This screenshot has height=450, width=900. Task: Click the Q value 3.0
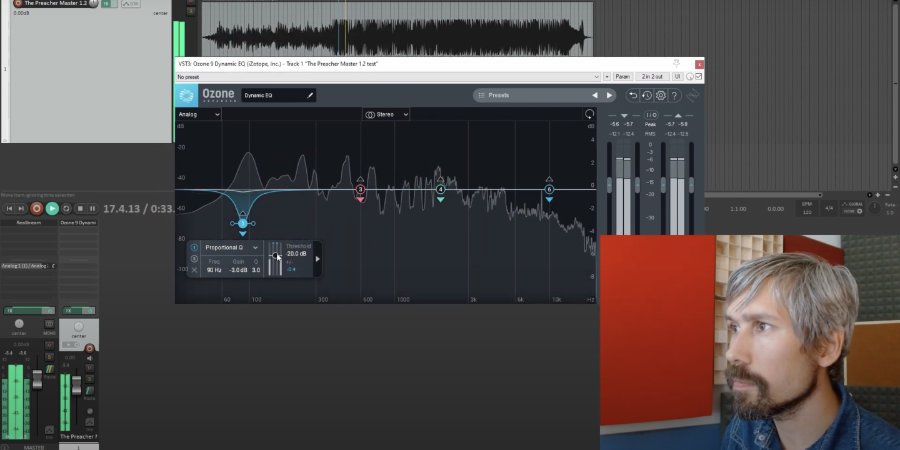pyautogui.click(x=256, y=270)
